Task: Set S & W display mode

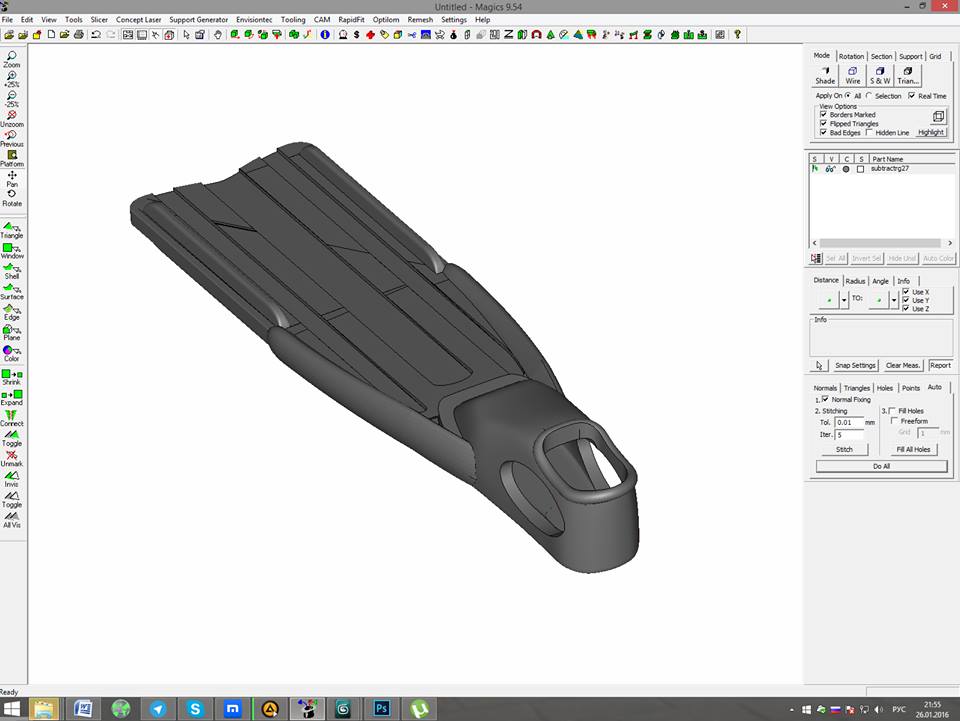Action: click(880, 75)
